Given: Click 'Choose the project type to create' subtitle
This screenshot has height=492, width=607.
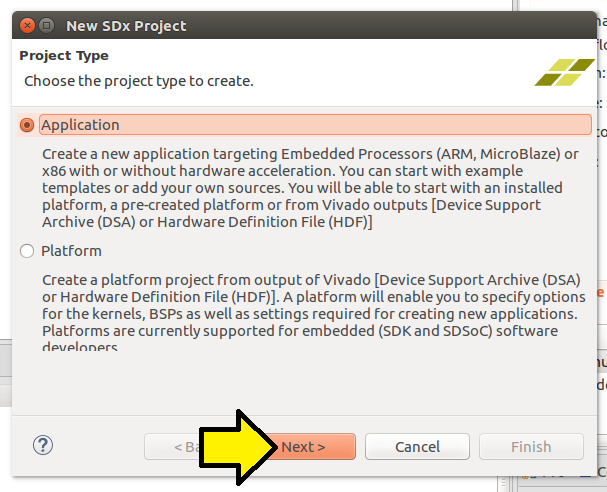Looking at the screenshot, I should 139,81.
